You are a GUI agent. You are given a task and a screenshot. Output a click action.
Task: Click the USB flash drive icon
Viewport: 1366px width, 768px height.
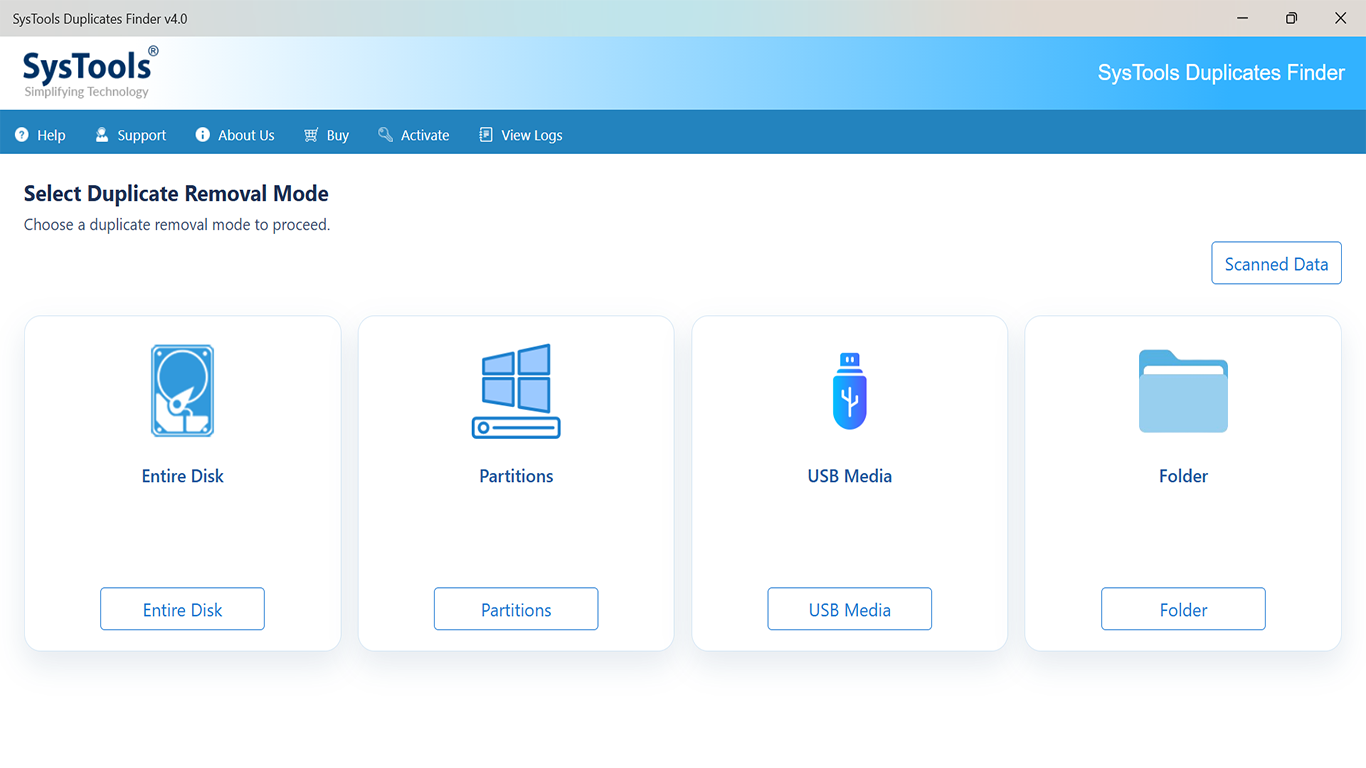coord(850,391)
